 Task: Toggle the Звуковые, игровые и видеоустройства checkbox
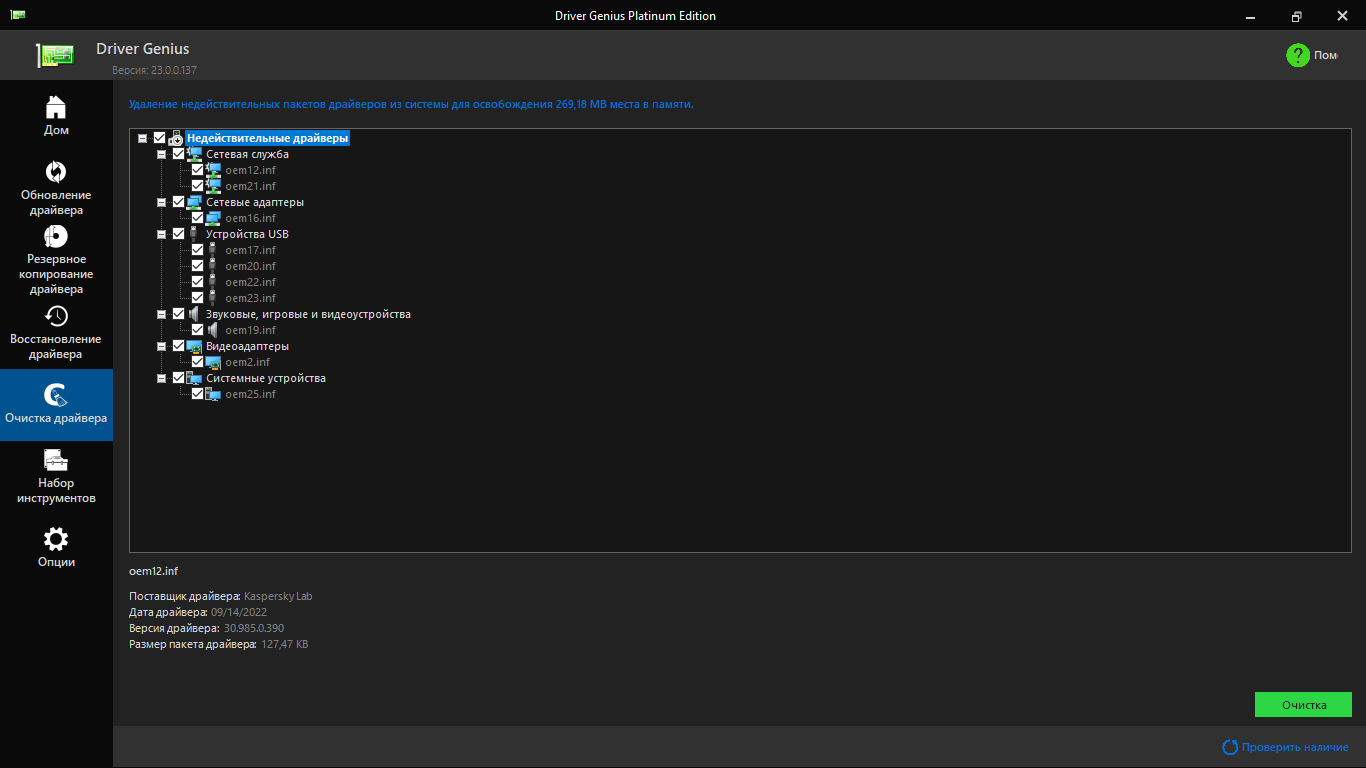click(x=178, y=314)
